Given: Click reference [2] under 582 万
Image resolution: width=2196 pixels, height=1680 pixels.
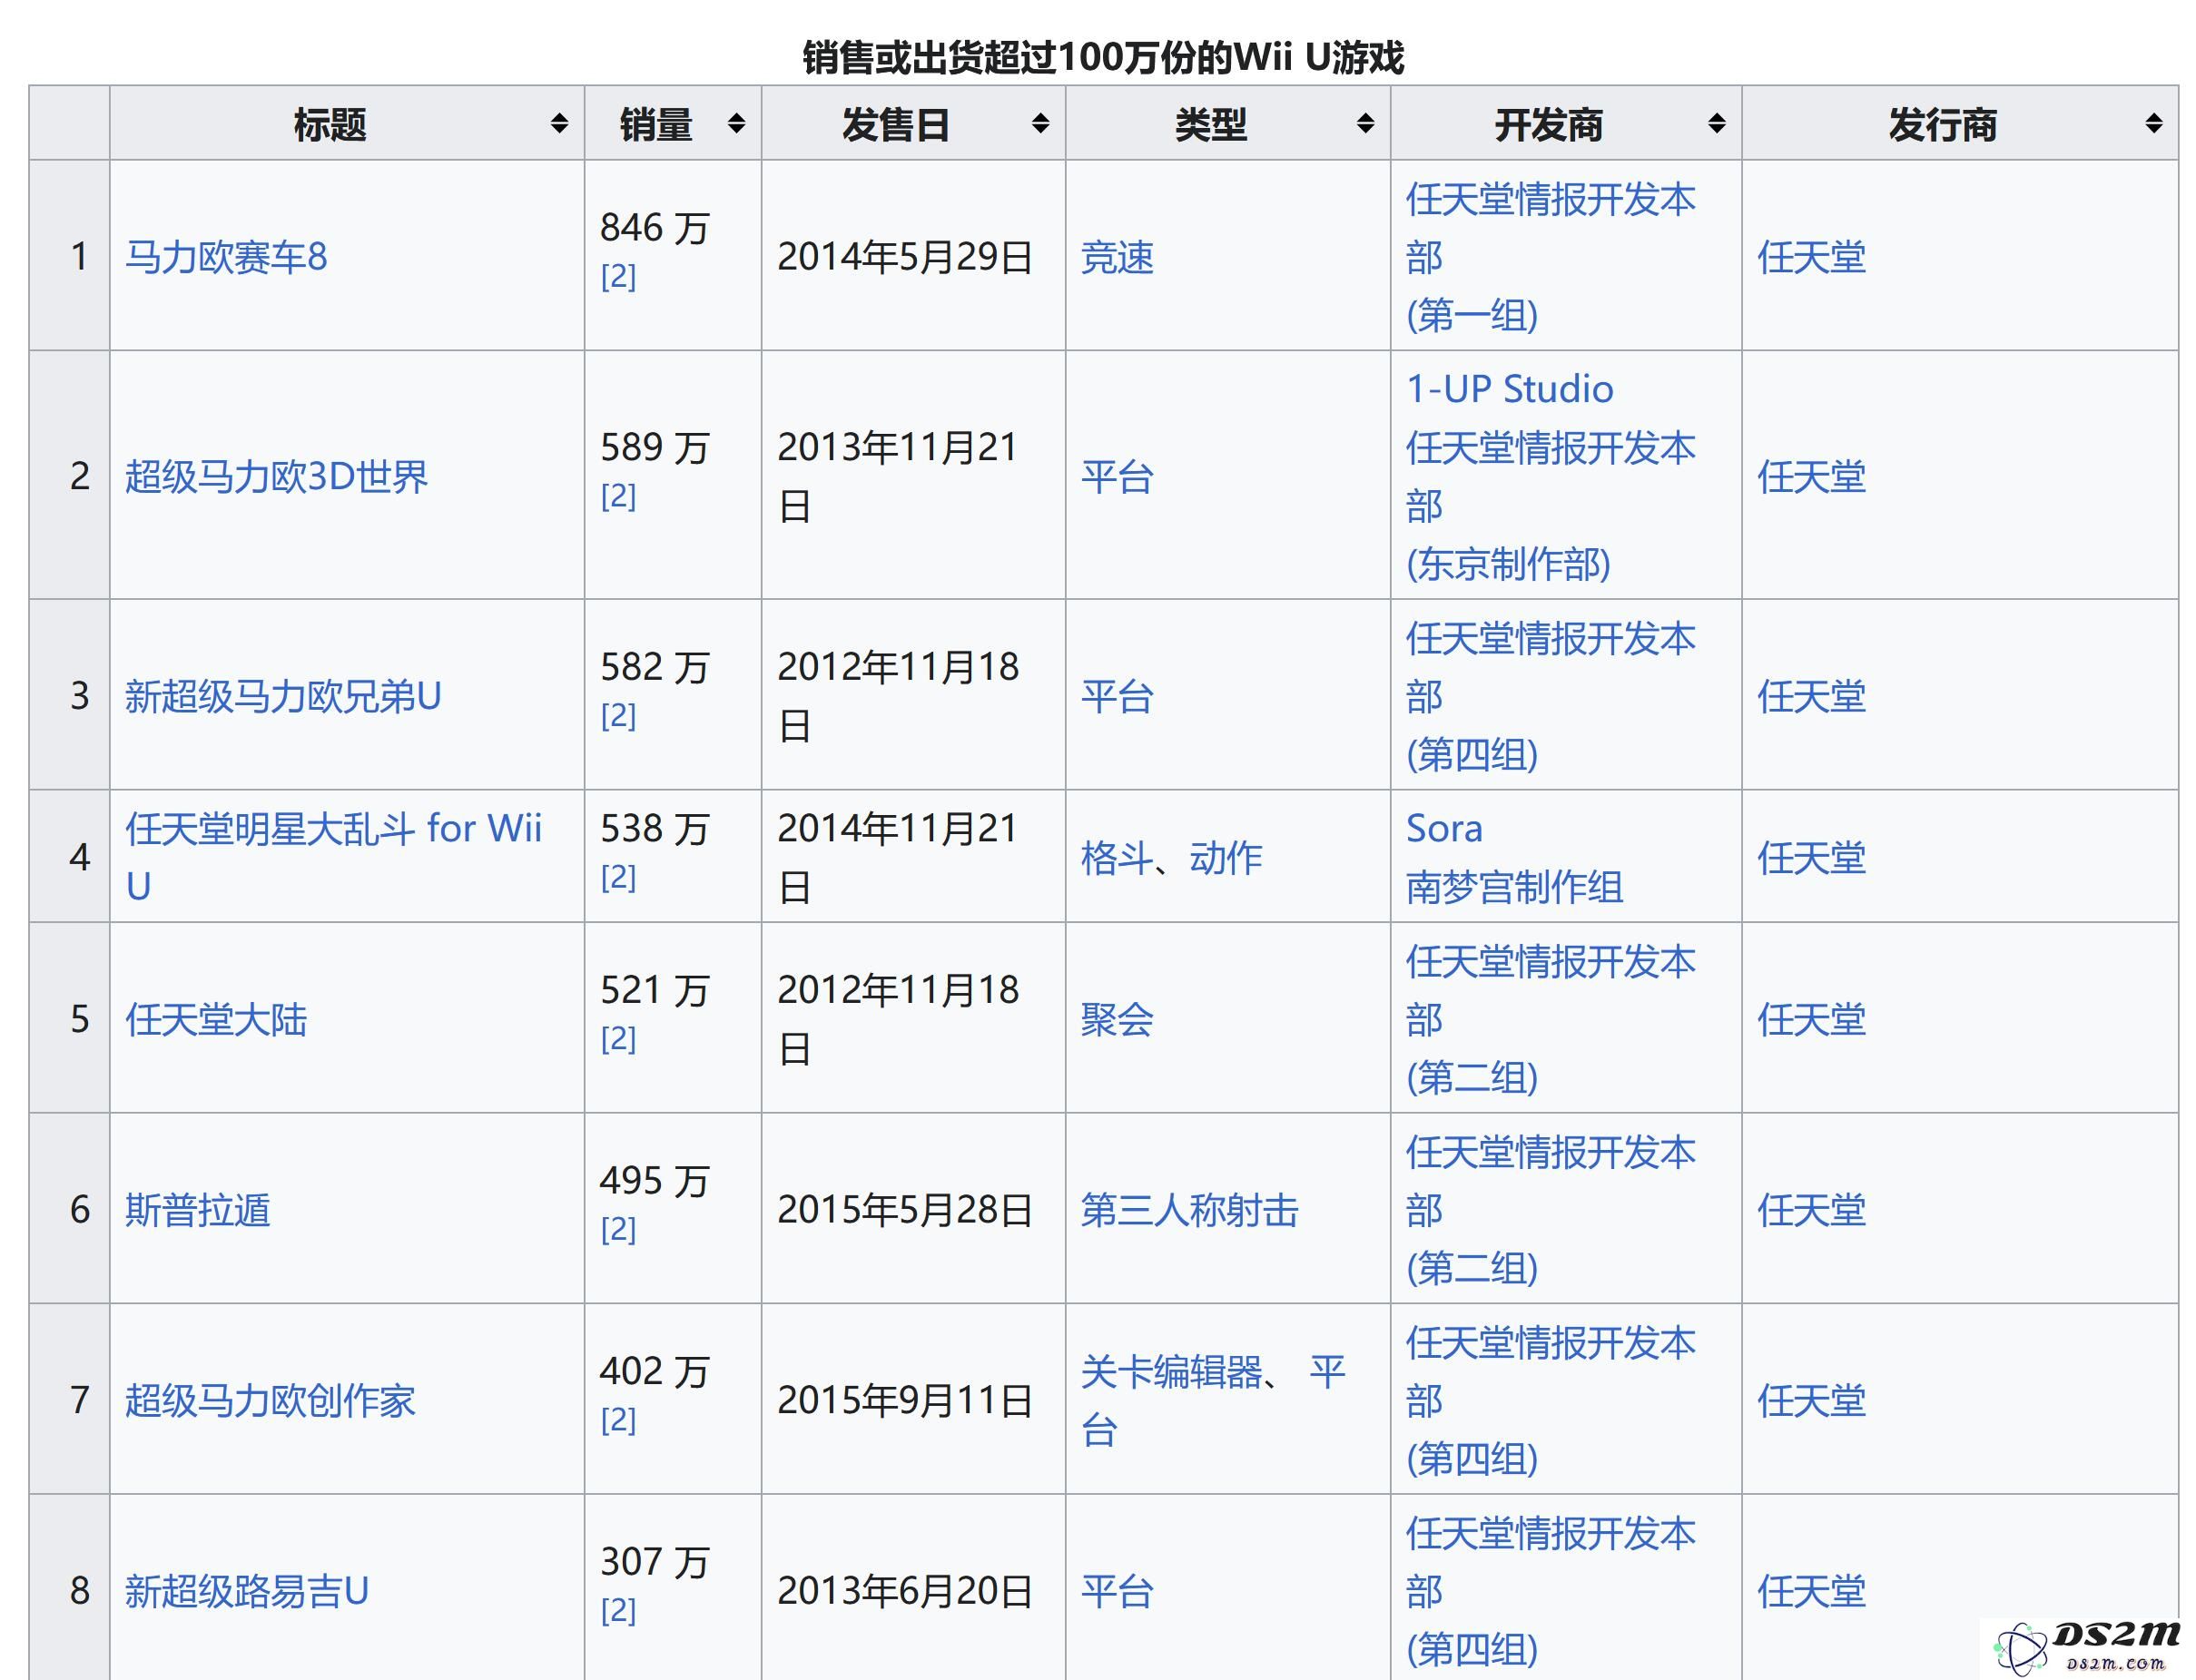Looking at the screenshot, I should tap(618, 716).
